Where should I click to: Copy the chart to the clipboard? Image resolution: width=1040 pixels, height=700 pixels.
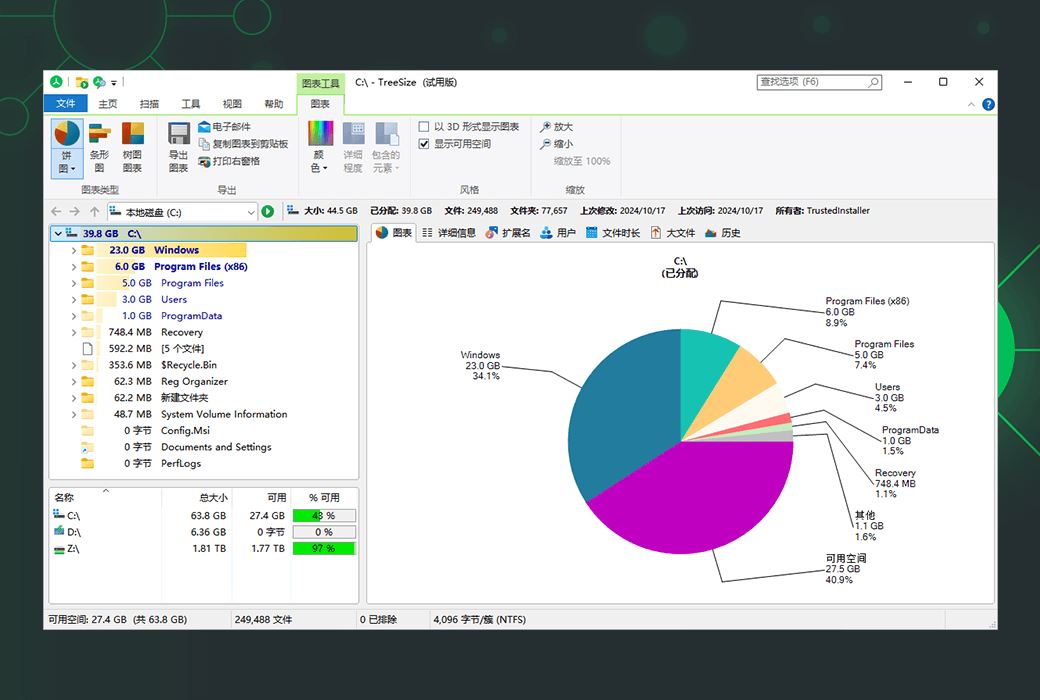click(243, 144)
